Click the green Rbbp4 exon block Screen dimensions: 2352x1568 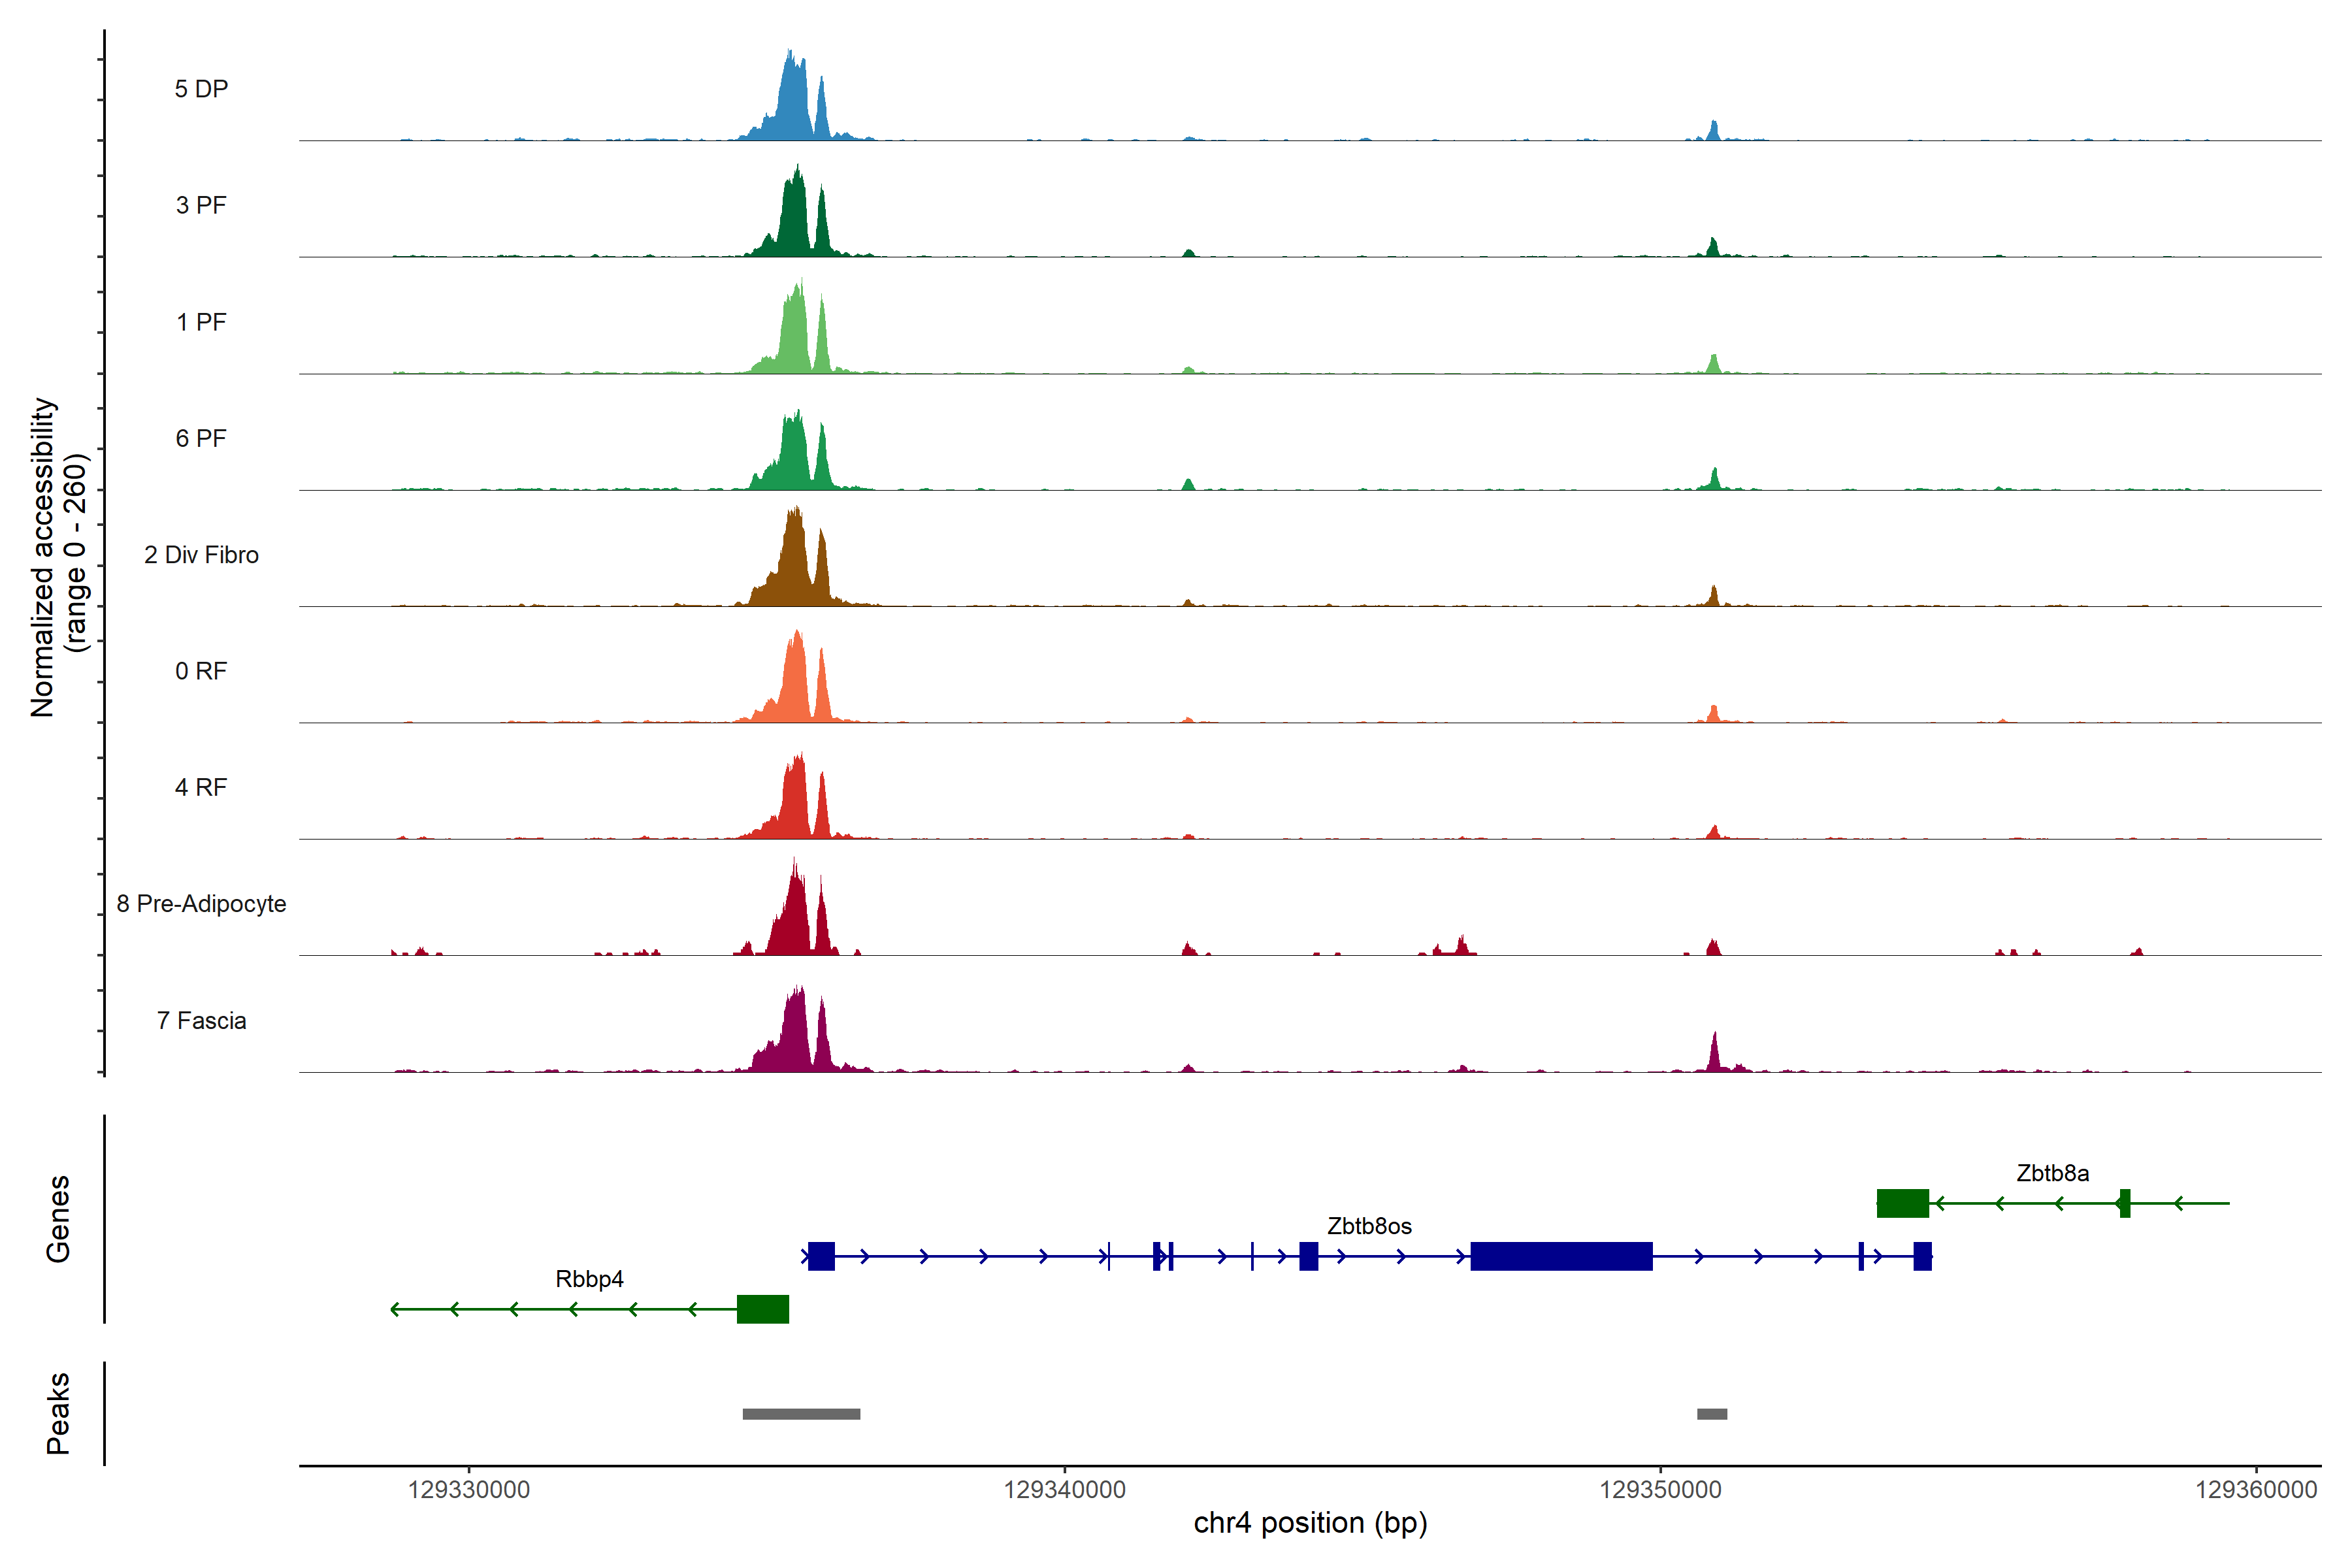pyautogui.click(x=763, y=1309)
